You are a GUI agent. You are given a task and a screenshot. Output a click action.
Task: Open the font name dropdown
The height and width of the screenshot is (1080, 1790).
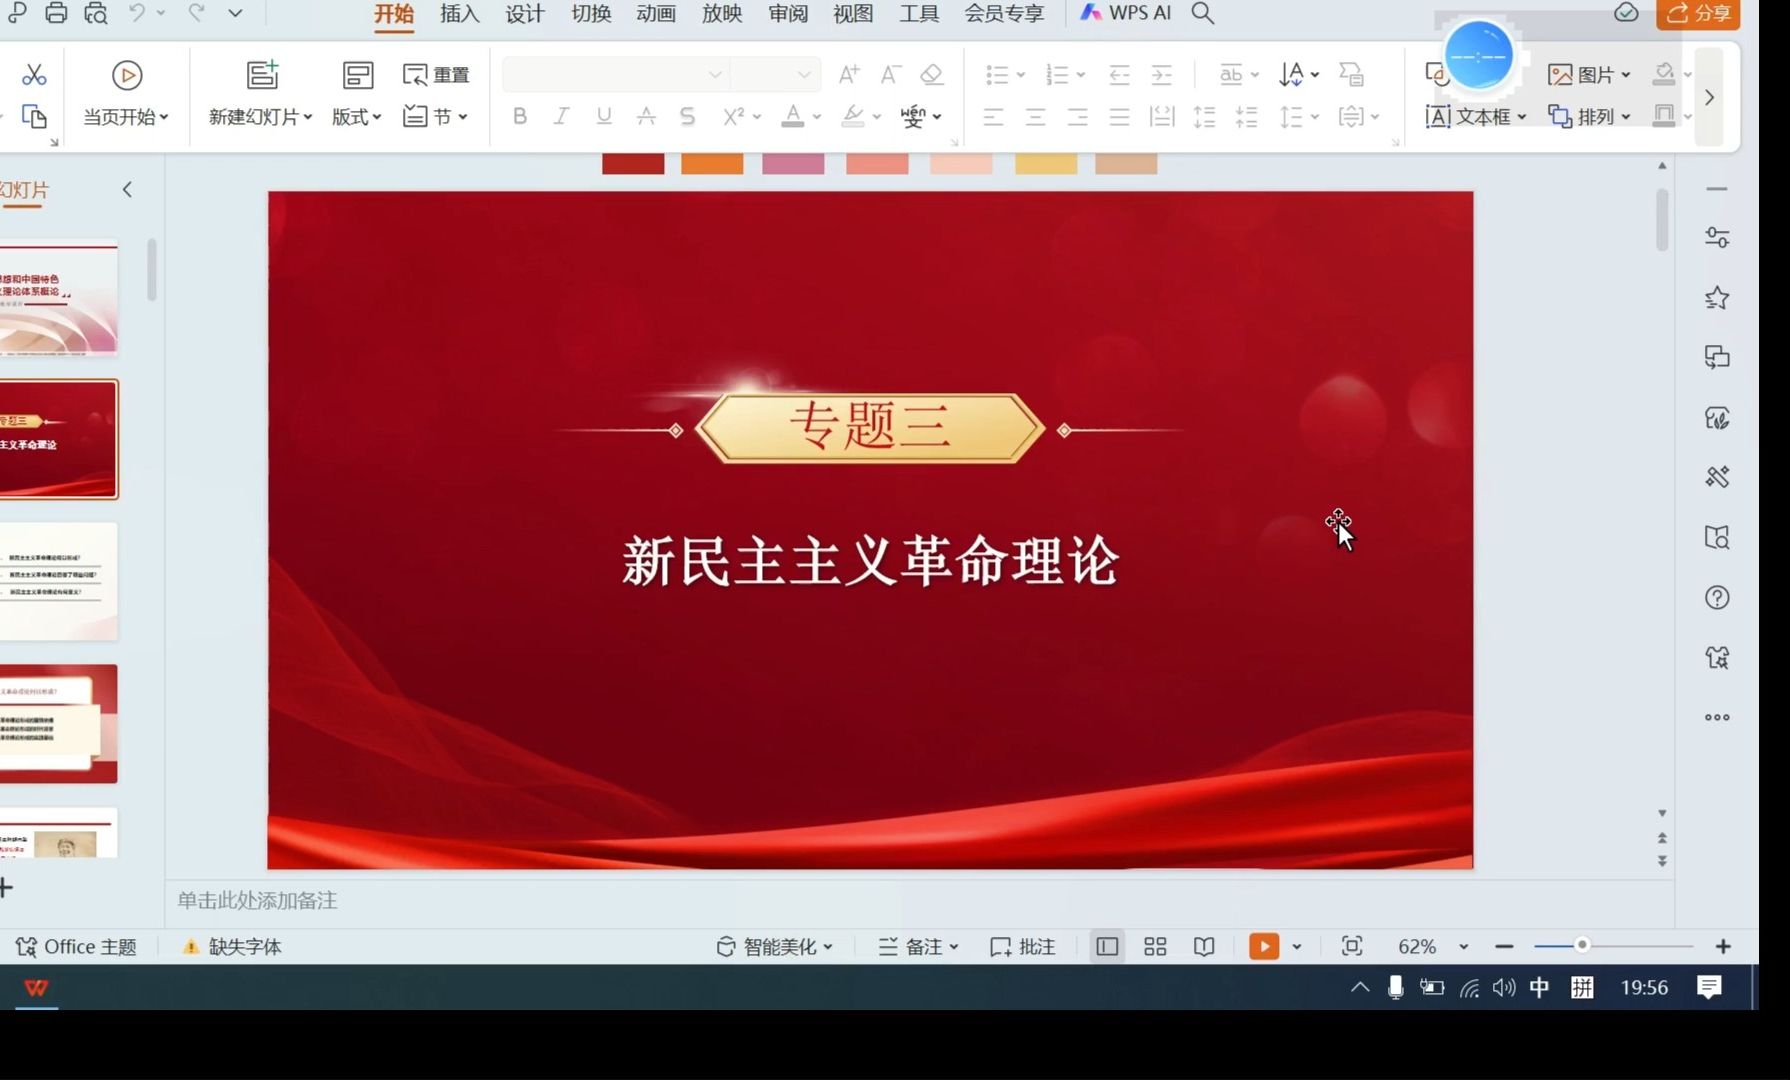pyautogui.click(x=715, y=74)
